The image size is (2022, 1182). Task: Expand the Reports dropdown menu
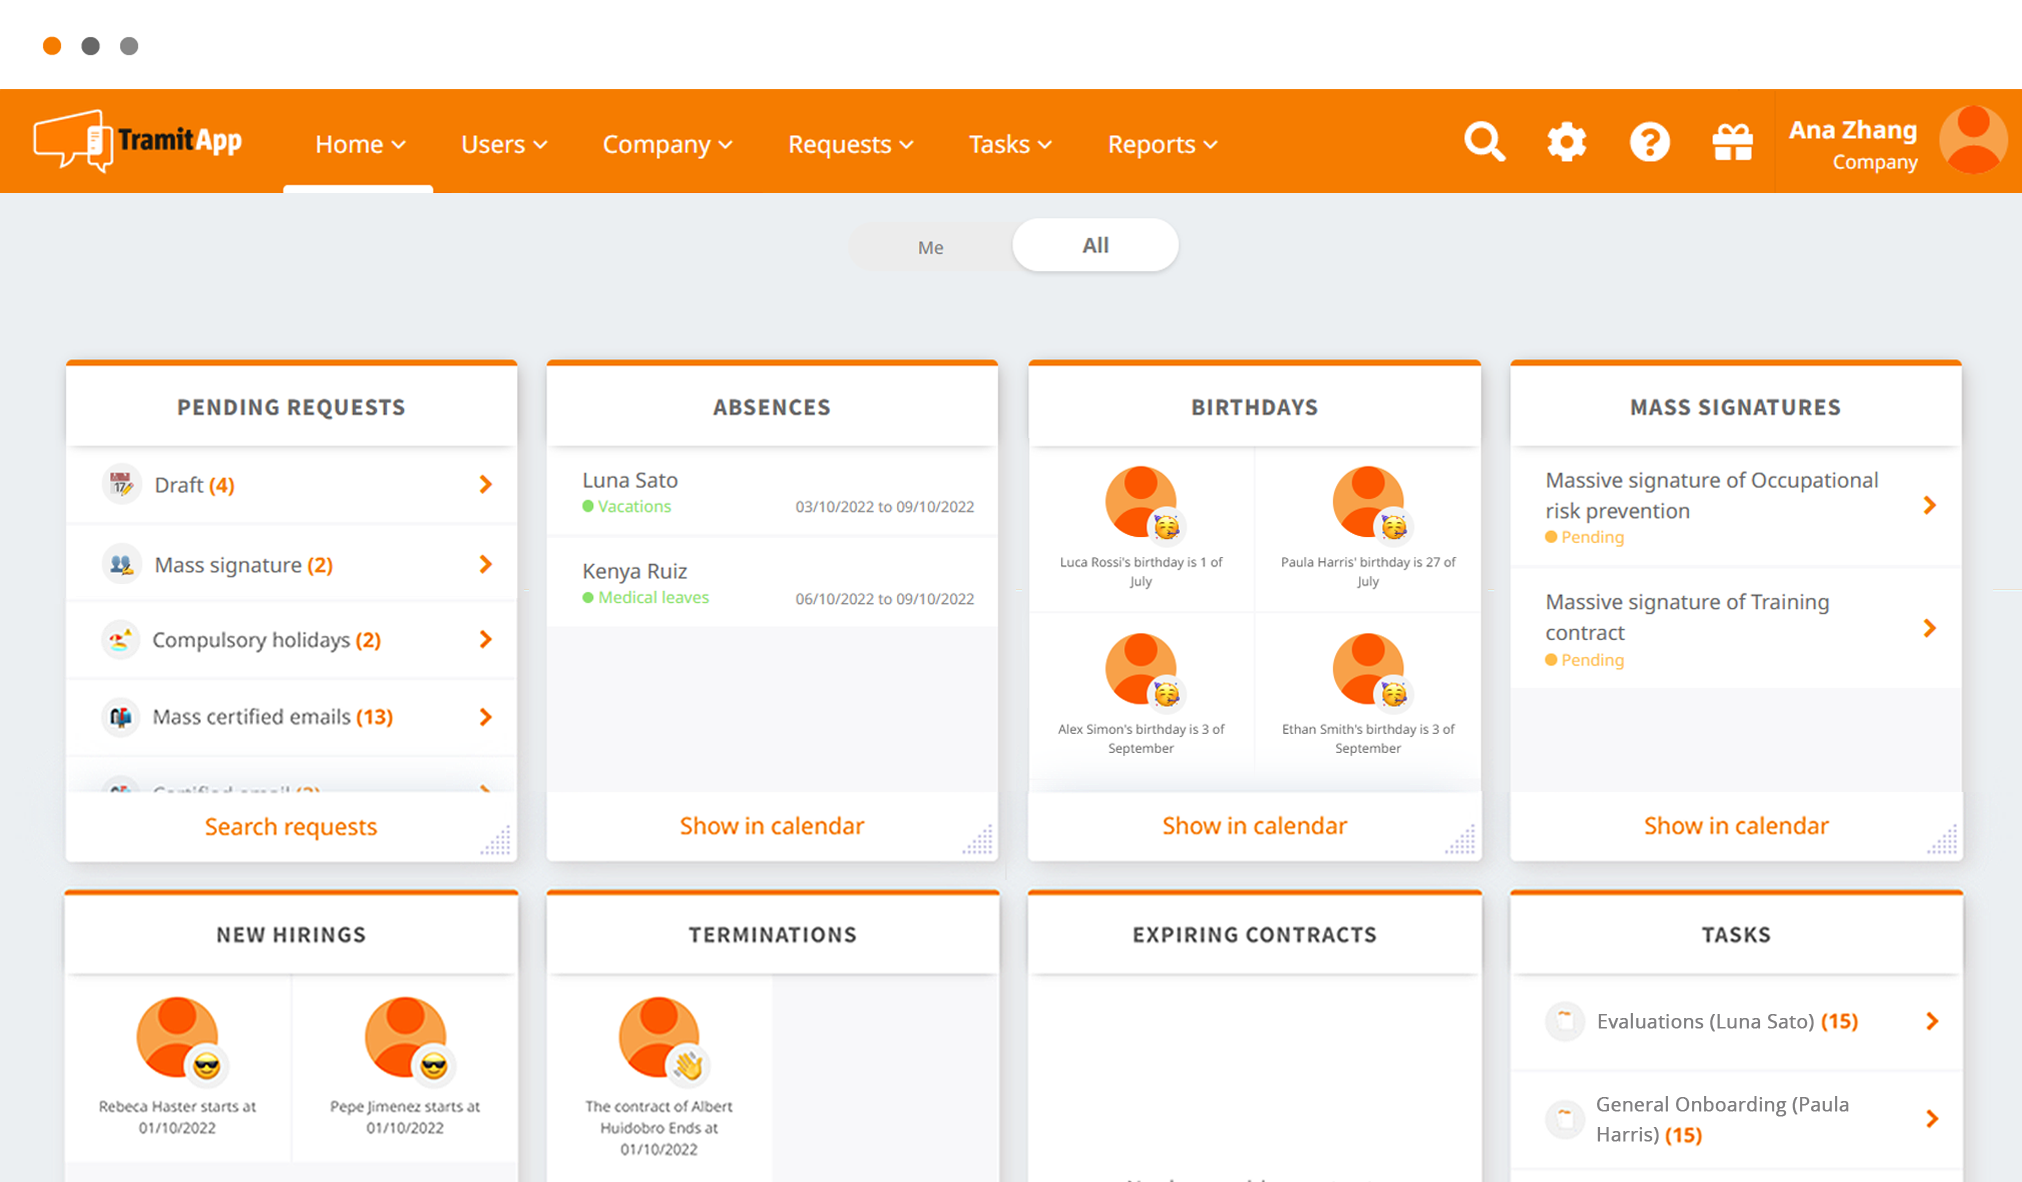point(1162,144)
